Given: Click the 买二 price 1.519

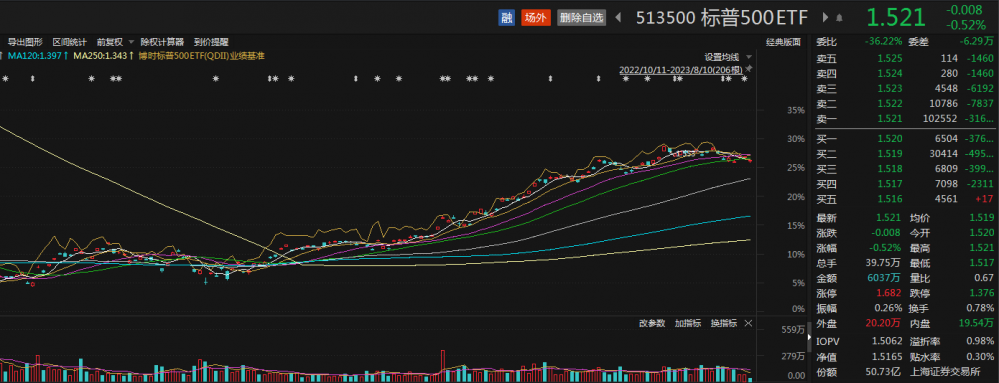Looking at the screenshot, I should point(889,154).
